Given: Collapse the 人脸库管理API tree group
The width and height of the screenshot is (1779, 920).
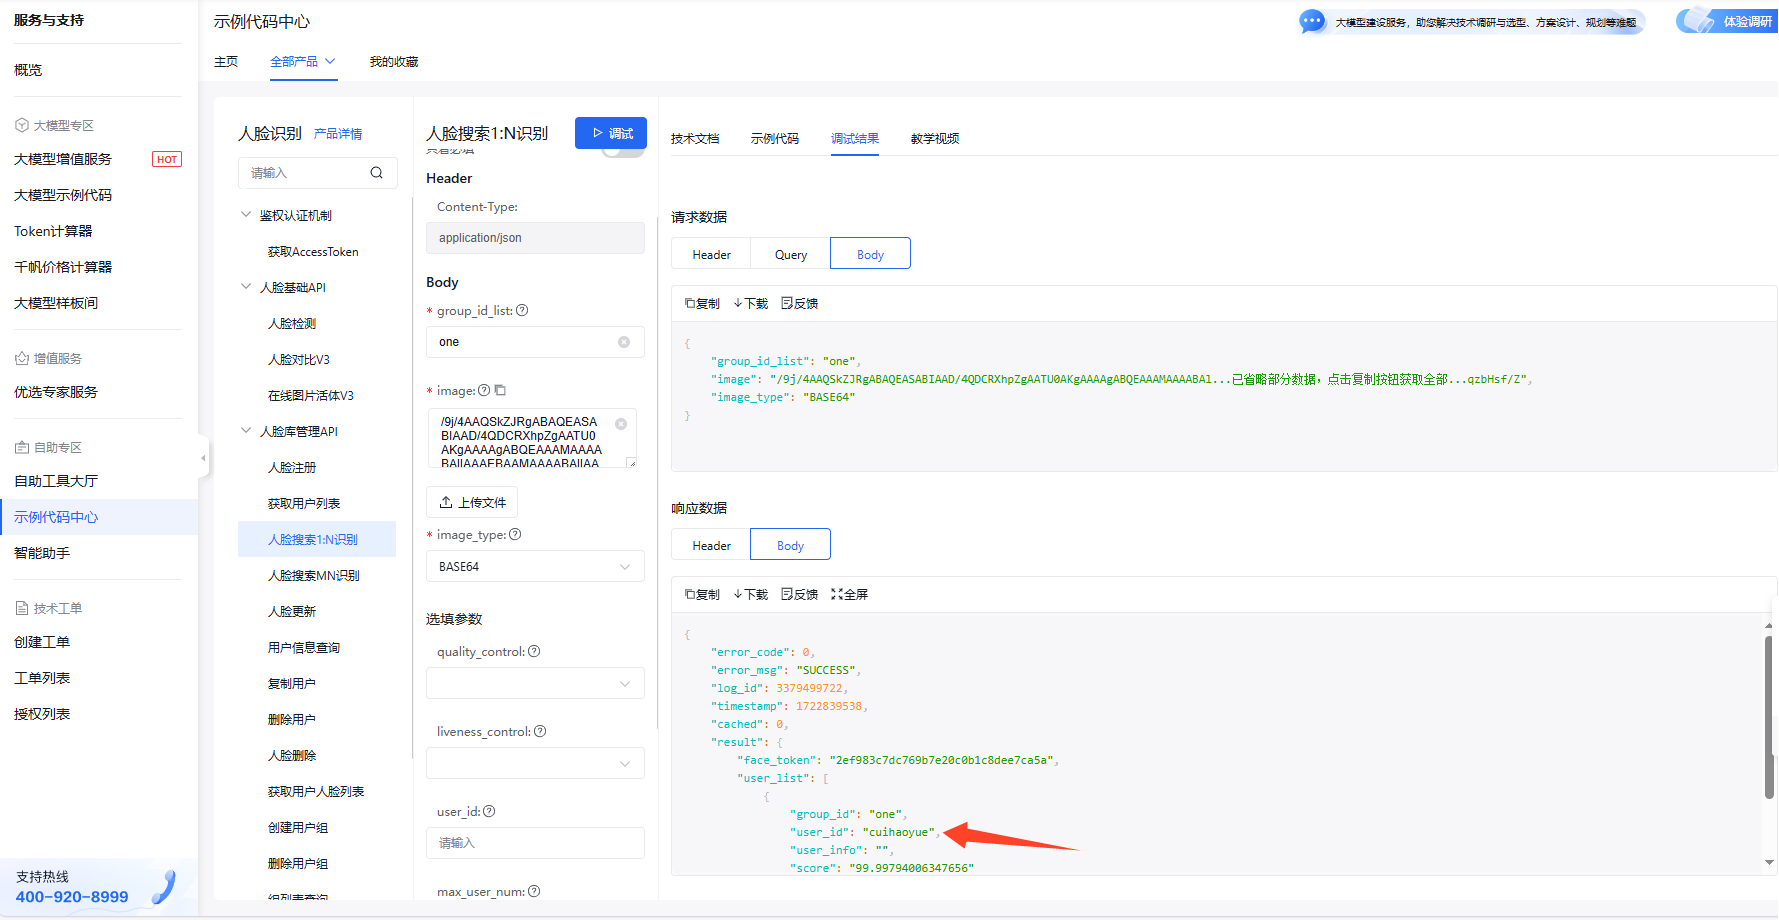Looking at the screenshot, I should pos(246,431).
